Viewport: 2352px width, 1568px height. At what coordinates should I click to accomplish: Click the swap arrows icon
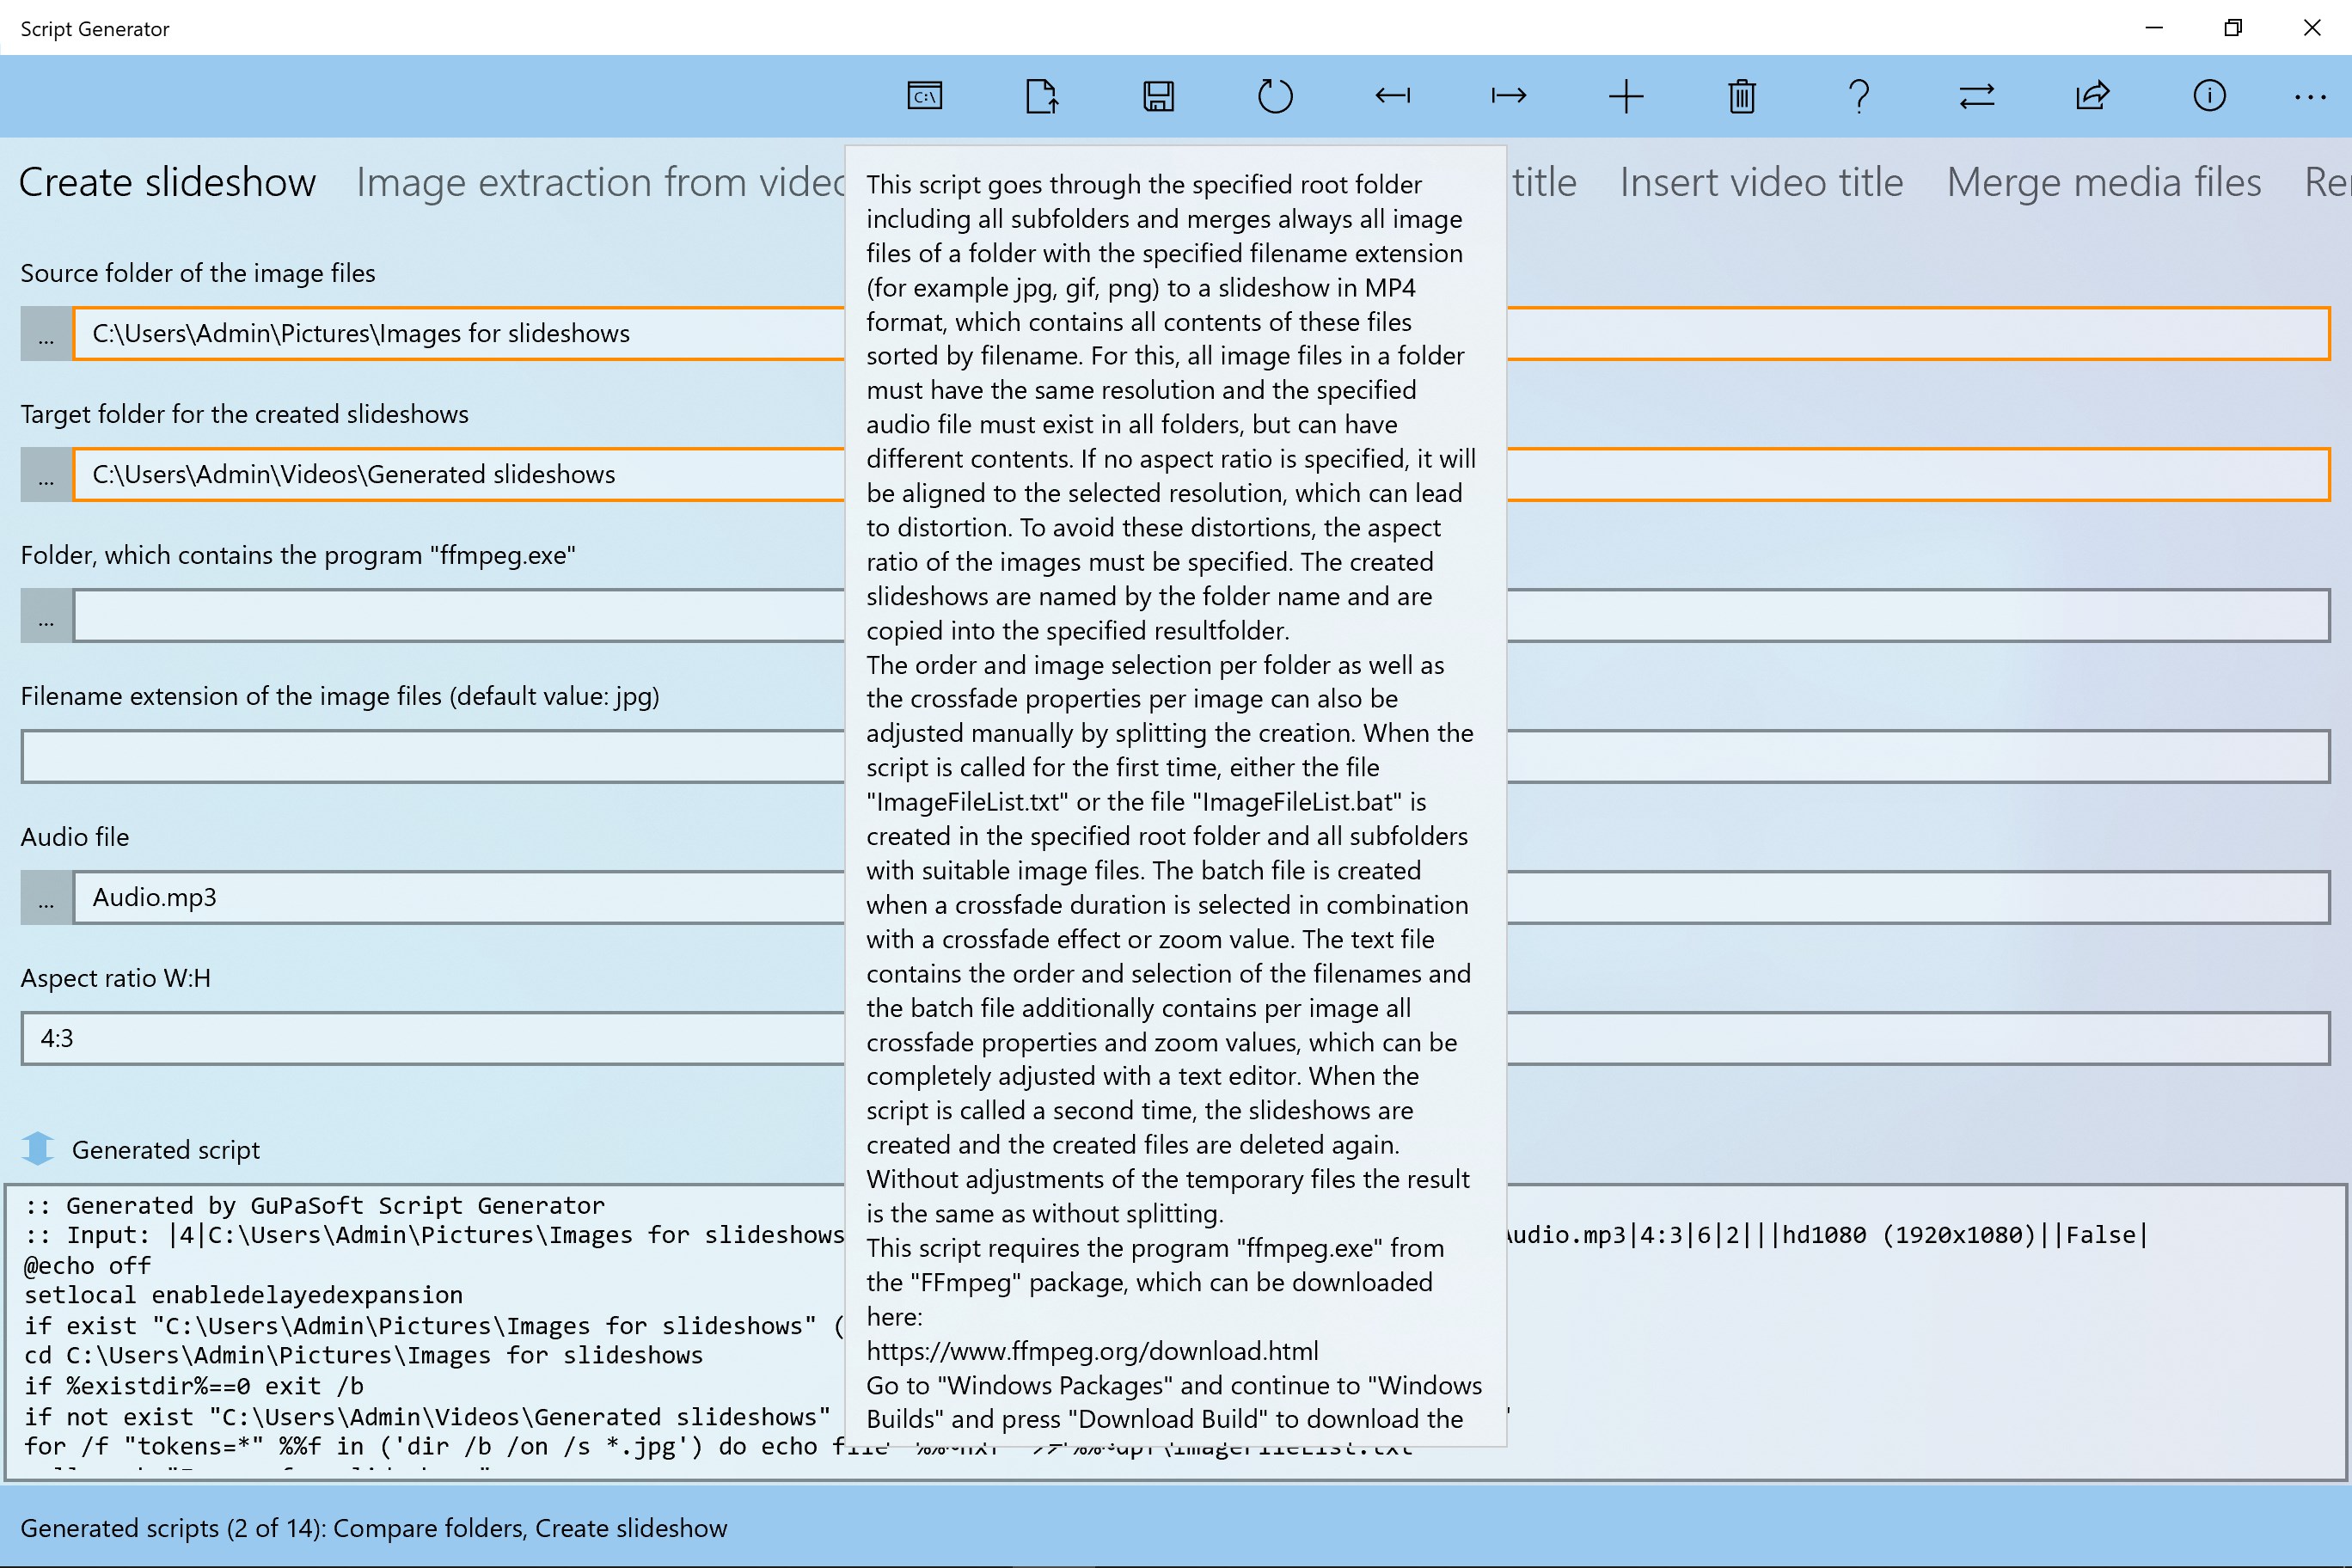1976,96
